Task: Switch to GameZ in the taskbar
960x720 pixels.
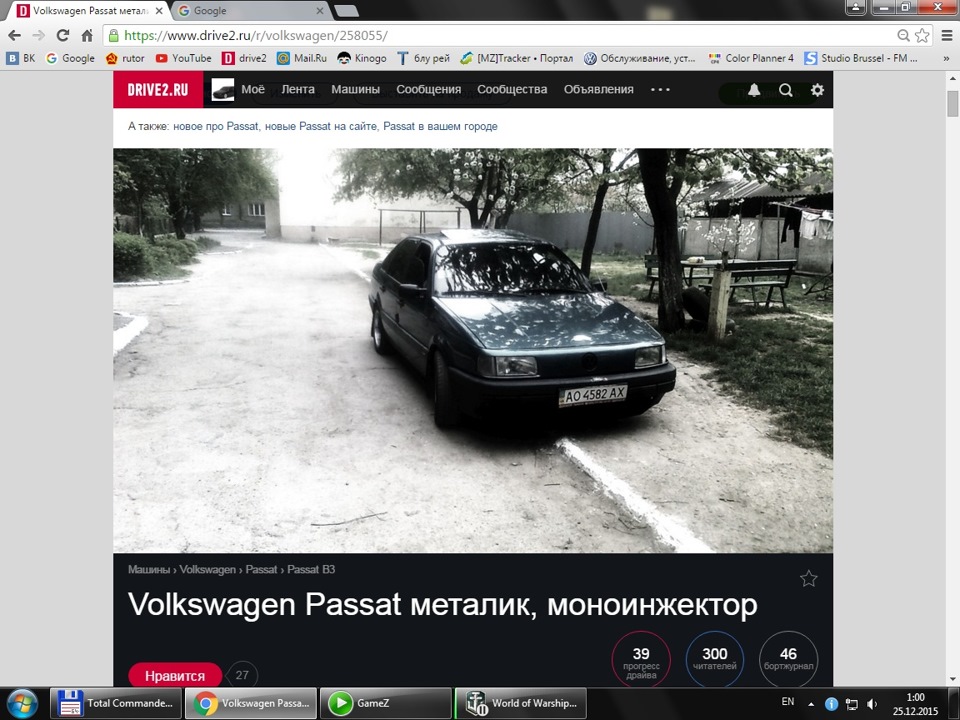Action: point(386,703)
